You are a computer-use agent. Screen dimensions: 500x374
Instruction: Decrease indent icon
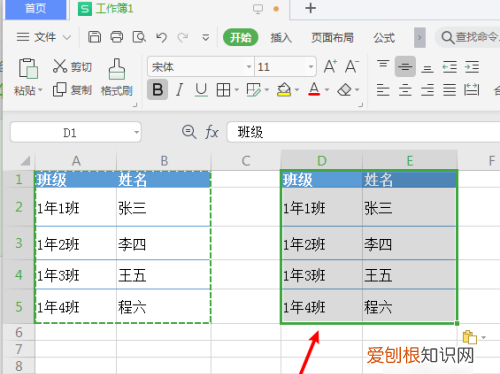point(450,67)
